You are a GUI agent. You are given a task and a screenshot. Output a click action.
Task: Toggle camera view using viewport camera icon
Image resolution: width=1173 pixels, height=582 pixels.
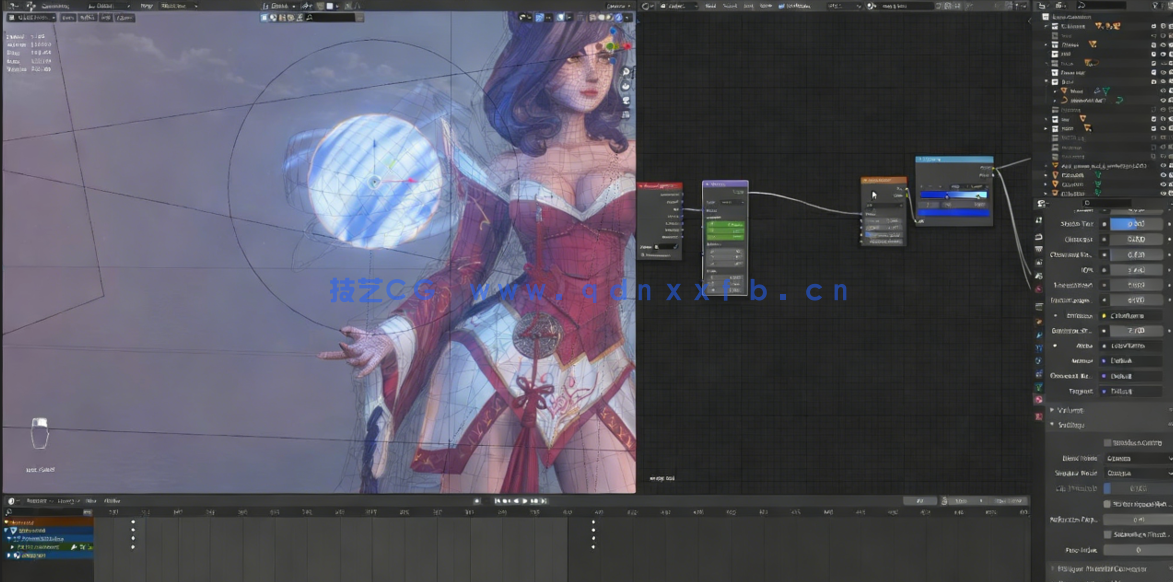click(x=625, y=100)
